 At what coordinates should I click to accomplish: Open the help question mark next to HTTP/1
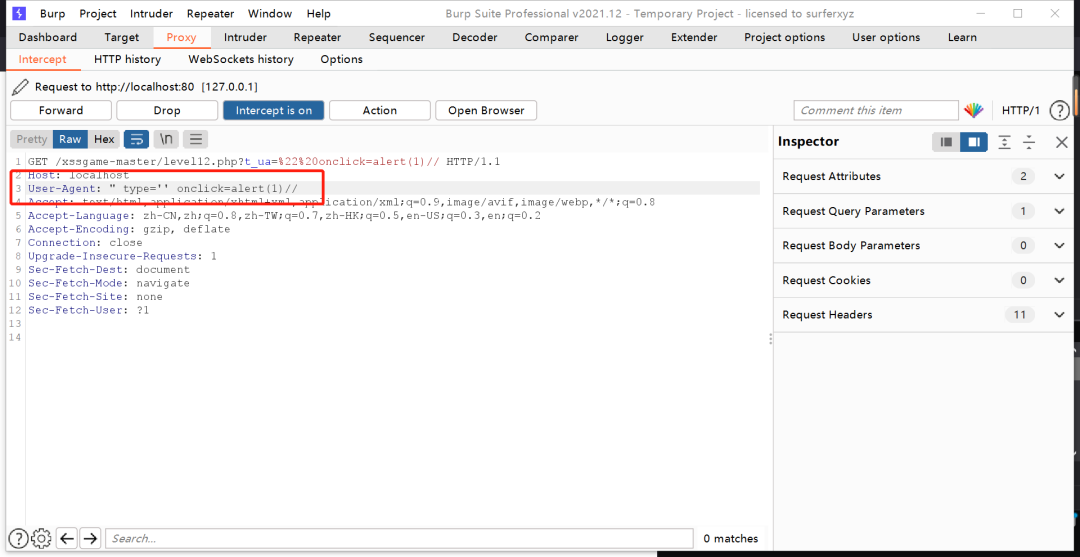pyautogui.click(x=1059, y=110)
